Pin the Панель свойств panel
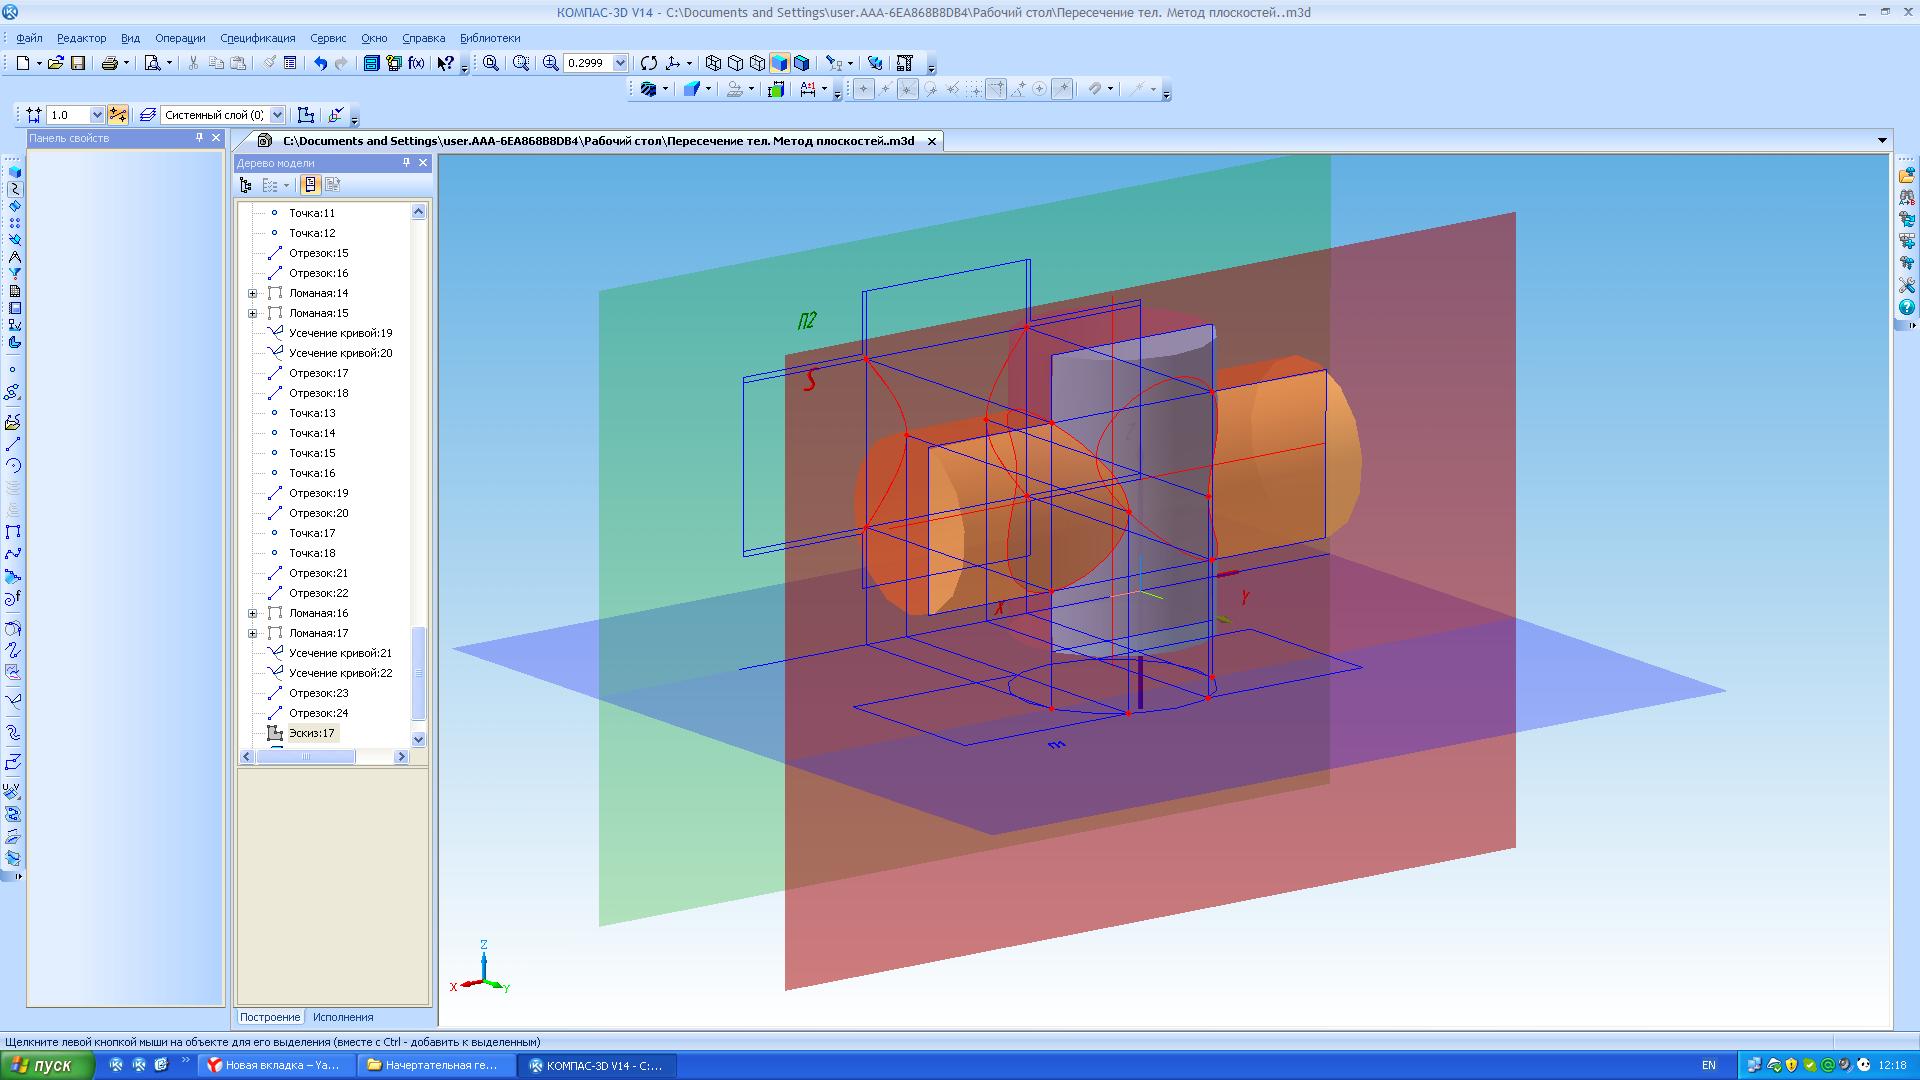The height and width of the screenshot is (1080, 1920). pos(199,138)
